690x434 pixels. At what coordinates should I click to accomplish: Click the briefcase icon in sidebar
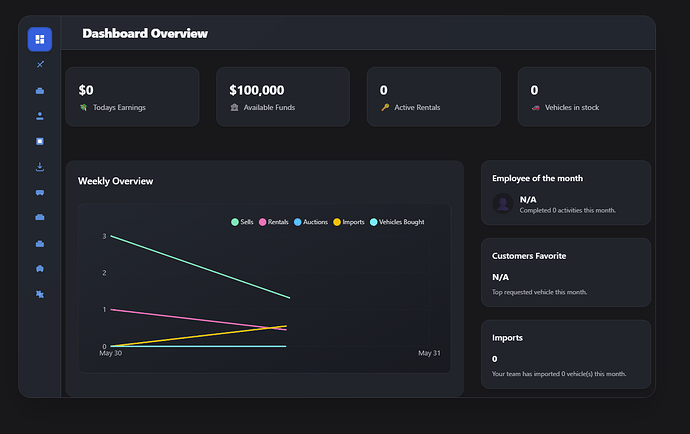(x=40, y=91)
